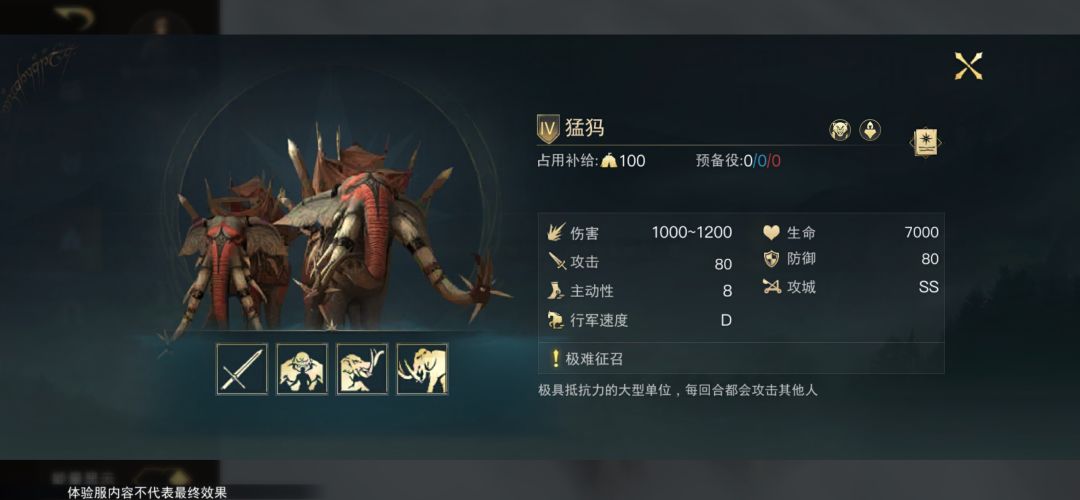Viewport: 1080px width, 500px height.
Task: Click the 攻击 attack sword icon
Action: coord(557,262)
